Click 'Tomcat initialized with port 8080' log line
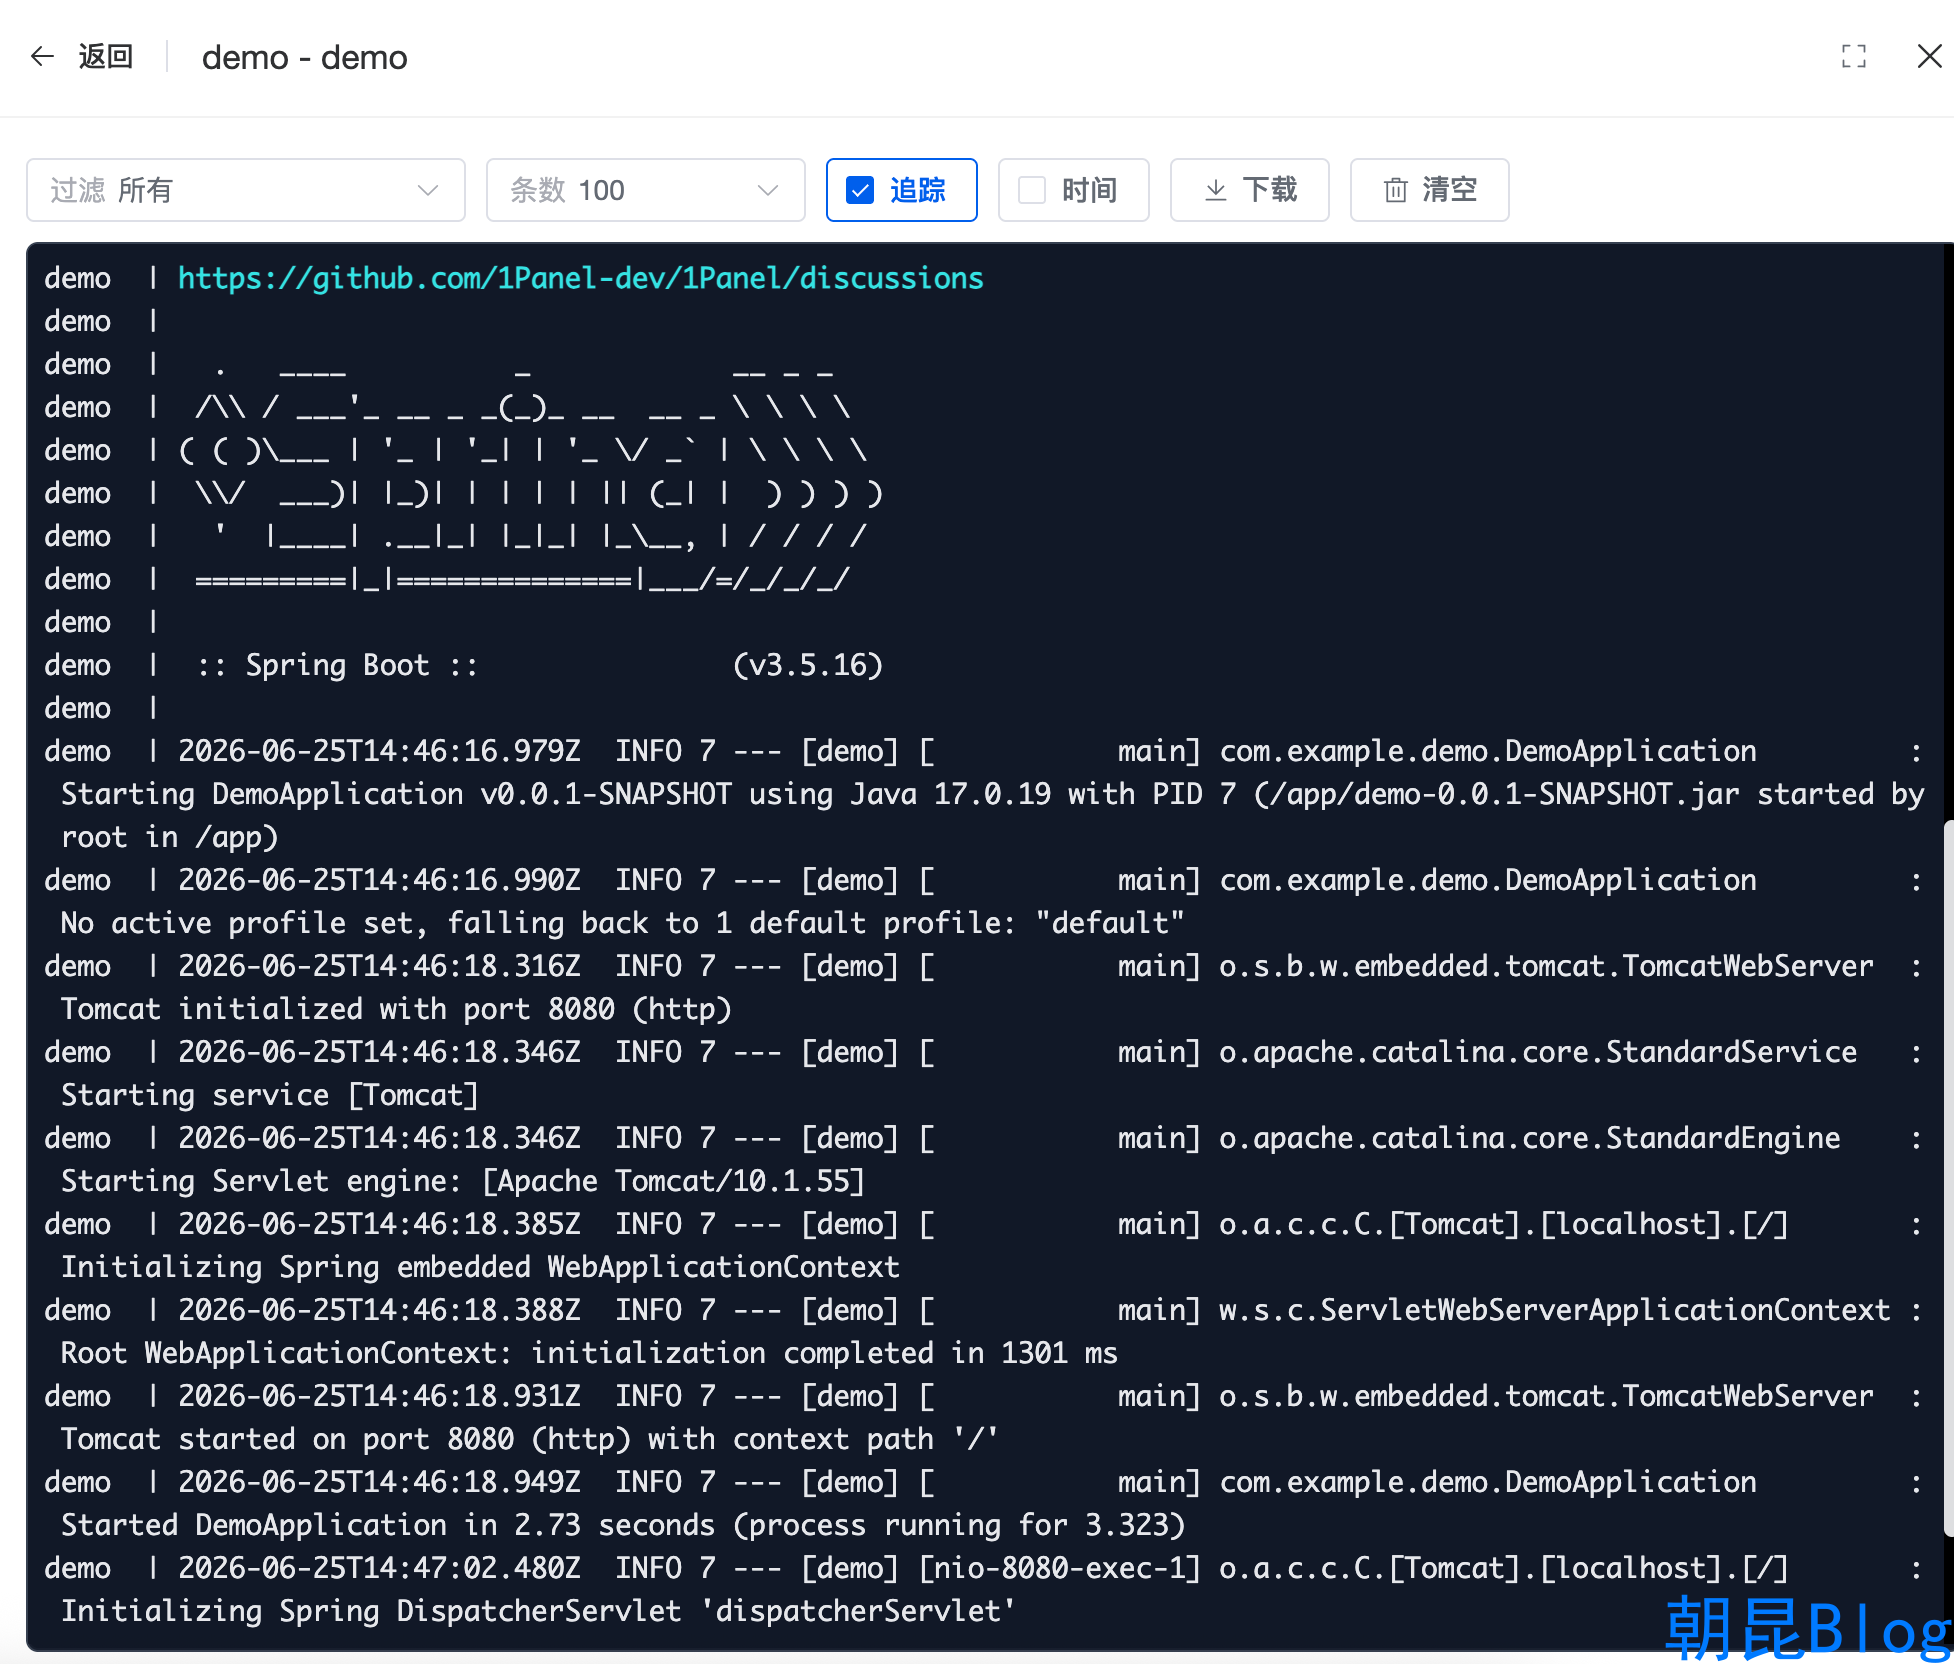This screenshot has height=1664, width=1954. [x=397, y=1009]
